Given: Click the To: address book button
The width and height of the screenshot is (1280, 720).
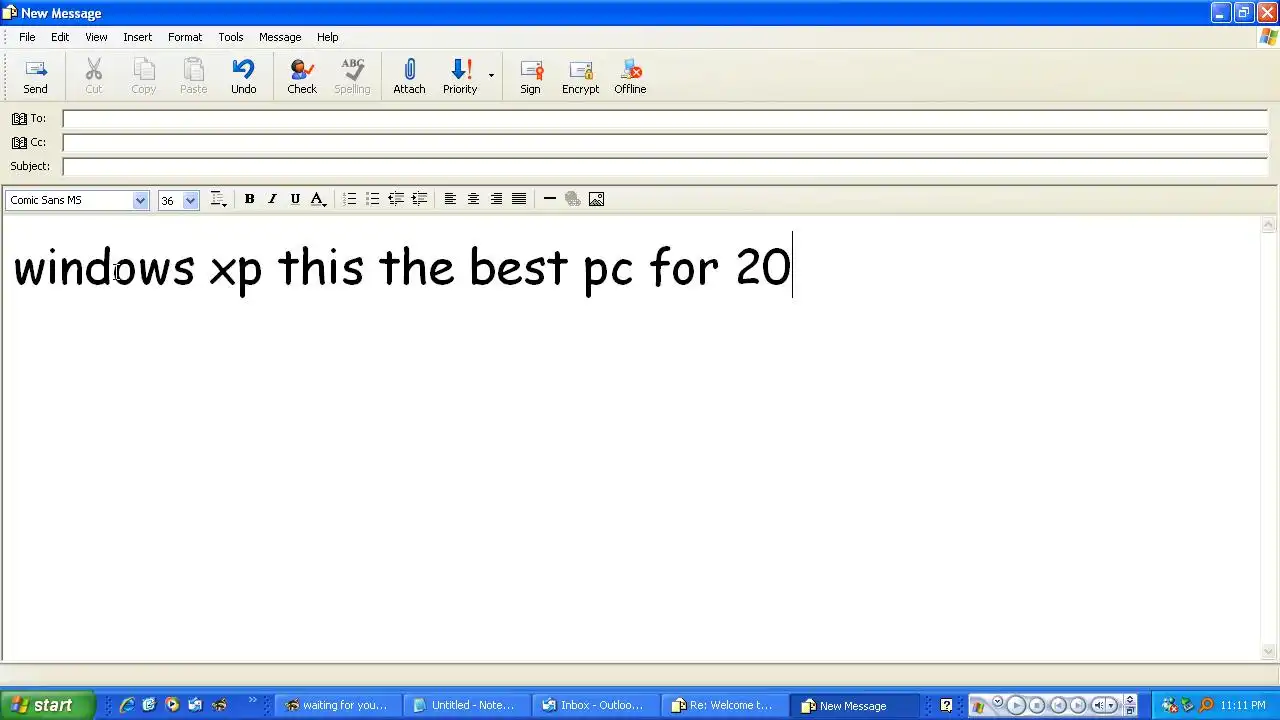Looking at the screenshot, I should (29, 118).
